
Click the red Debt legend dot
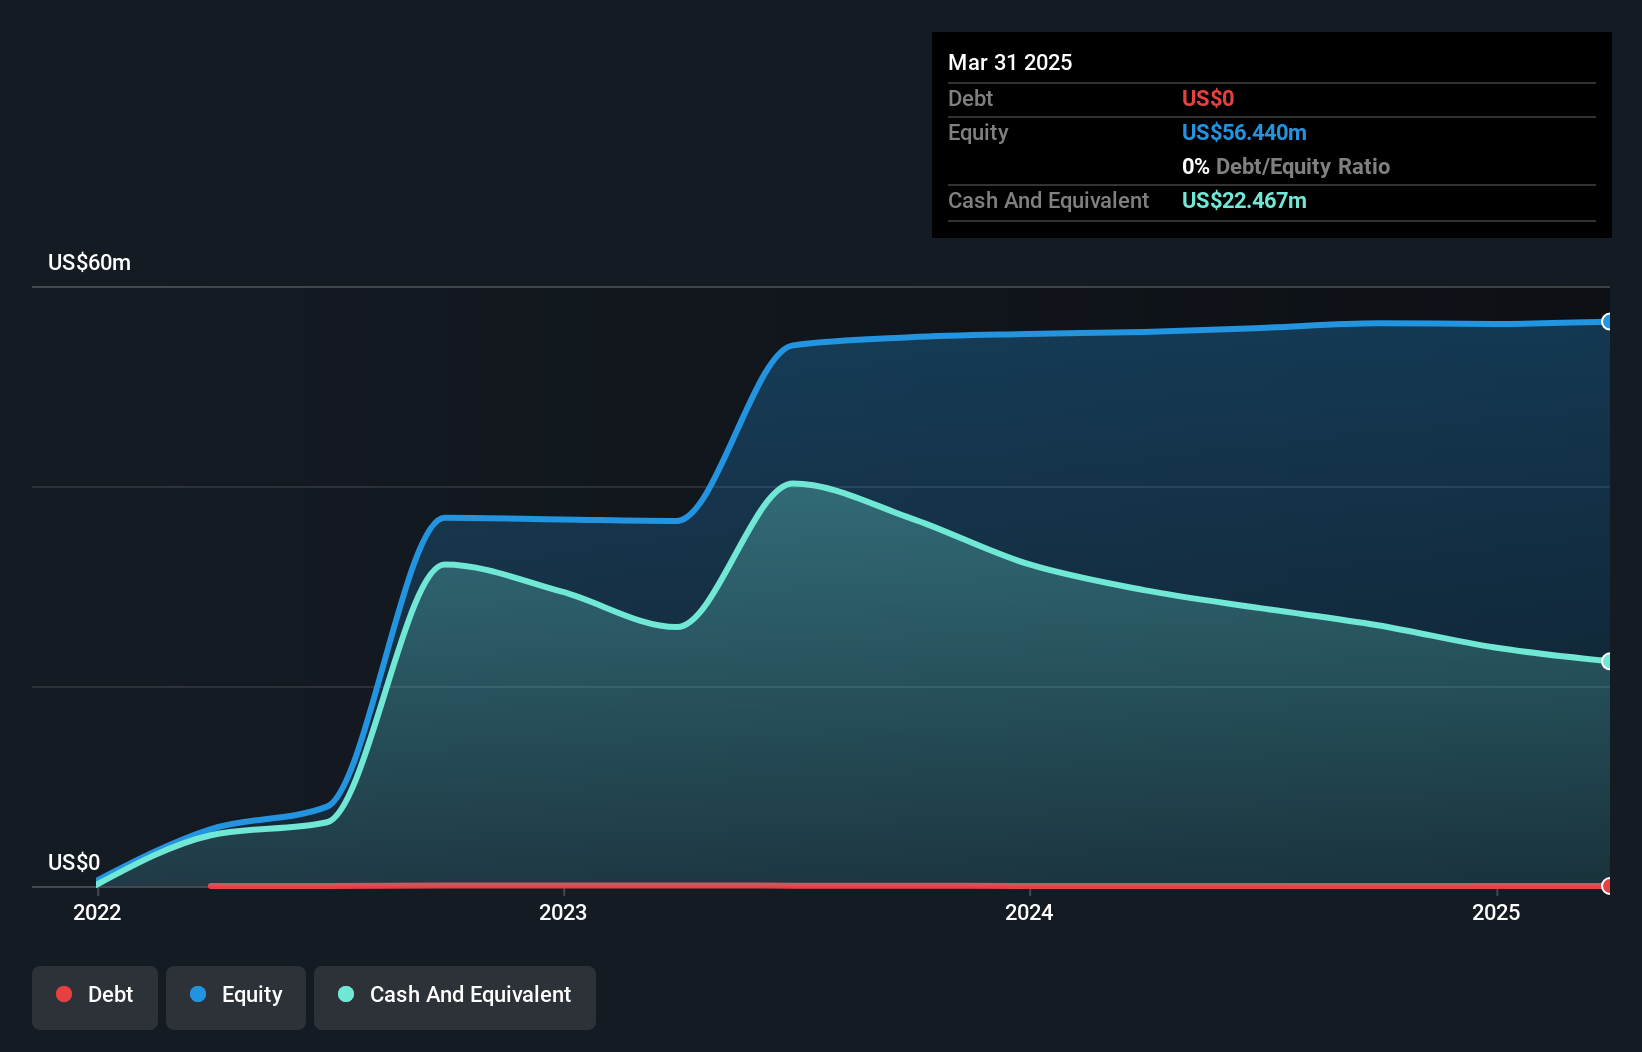coord(64,994)
